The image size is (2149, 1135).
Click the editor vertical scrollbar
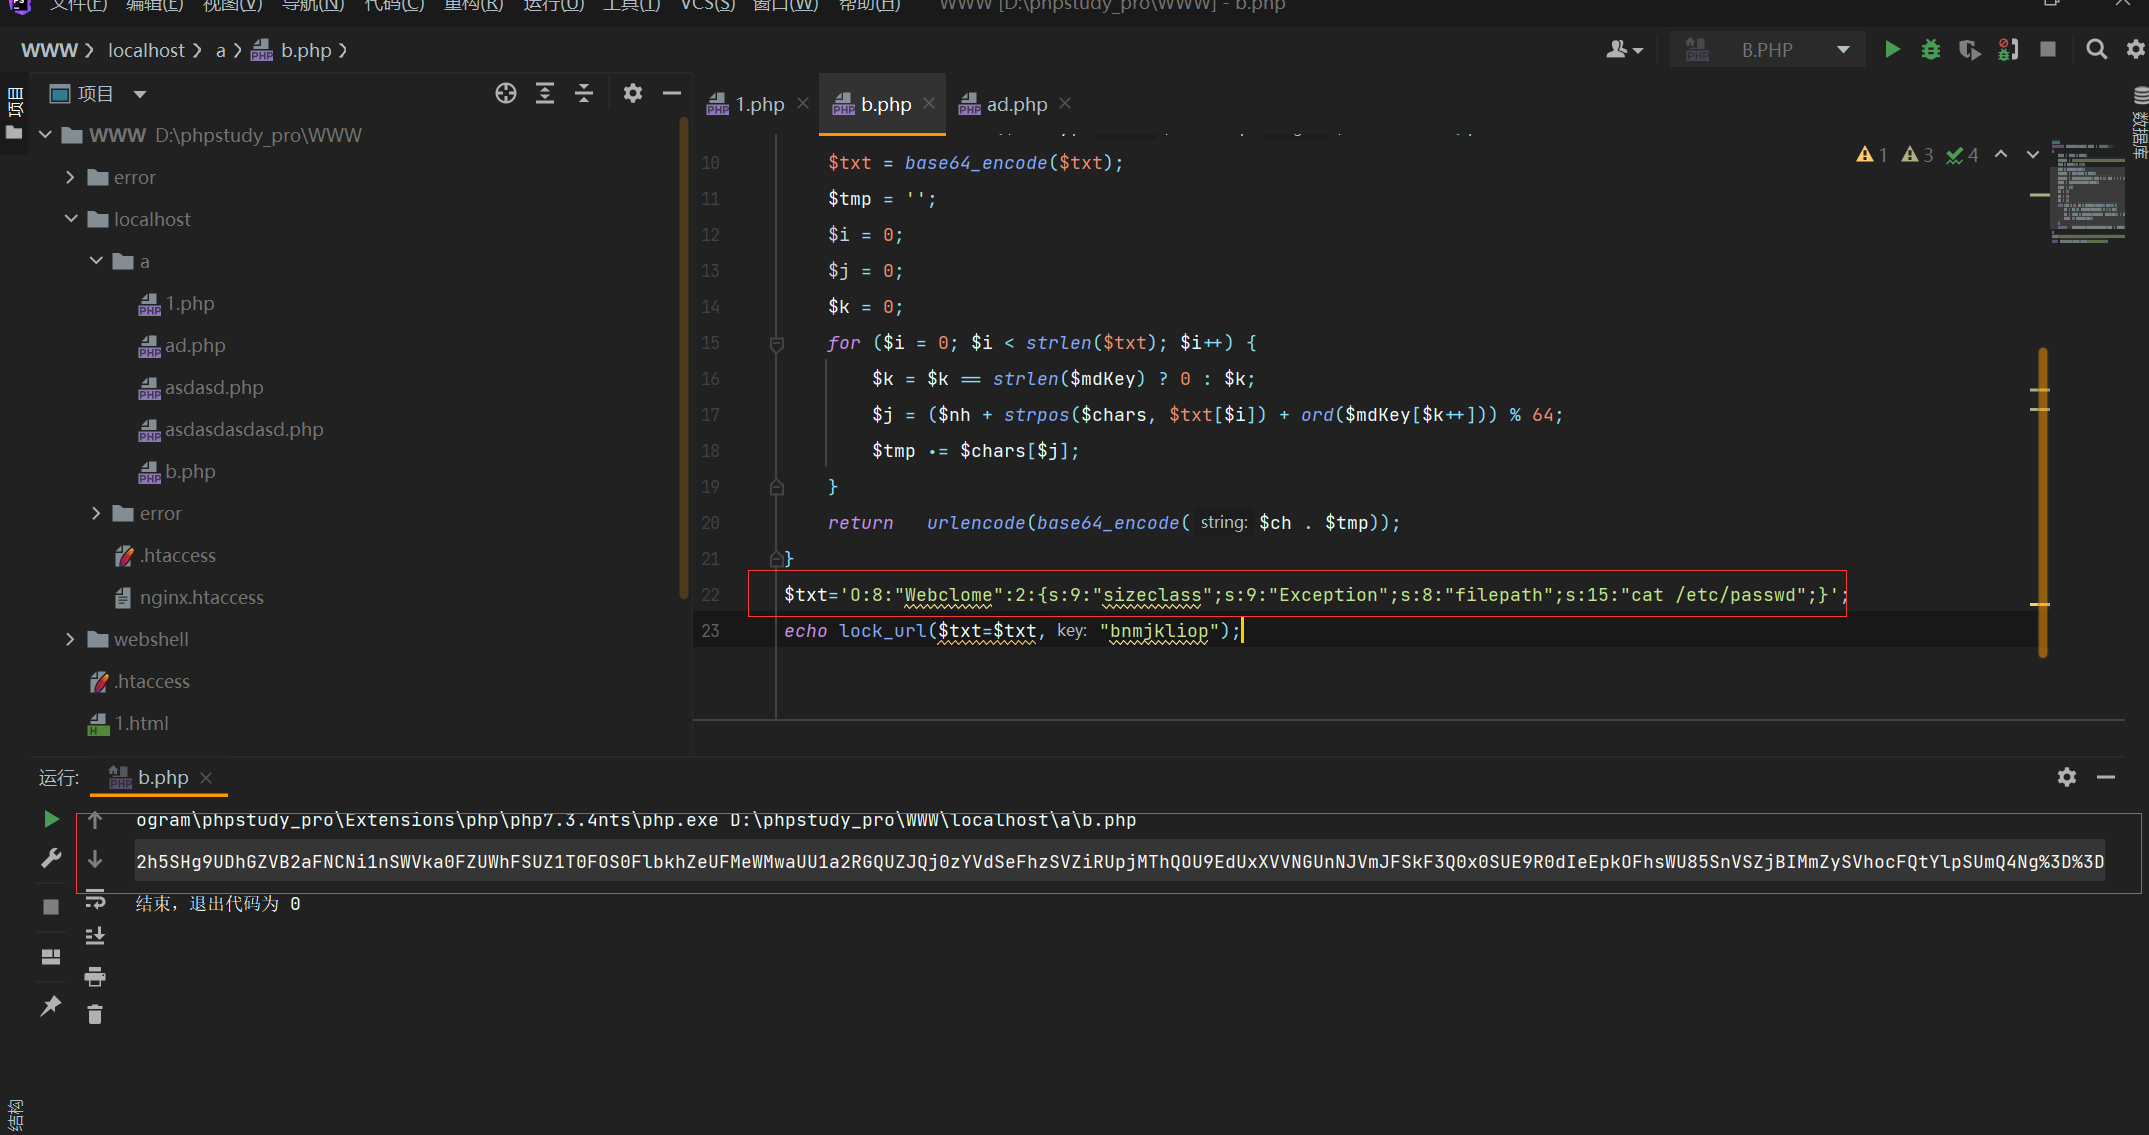click(x=2042, y=500)
